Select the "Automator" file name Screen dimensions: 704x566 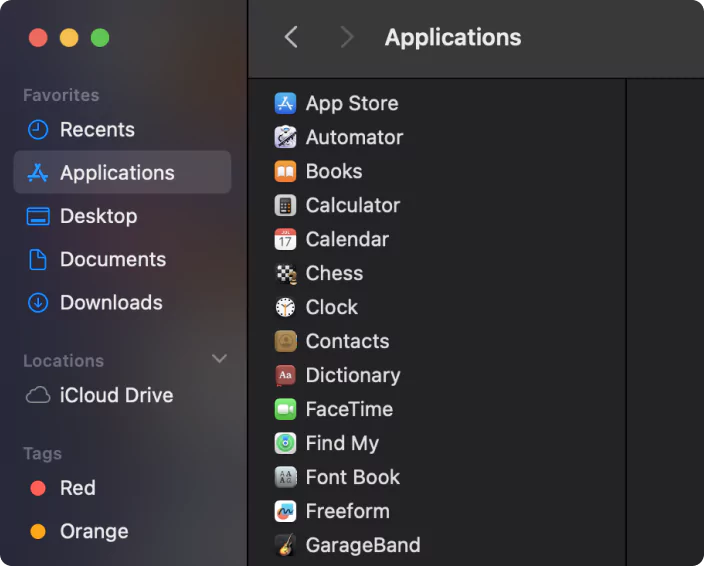pos(354,137)
